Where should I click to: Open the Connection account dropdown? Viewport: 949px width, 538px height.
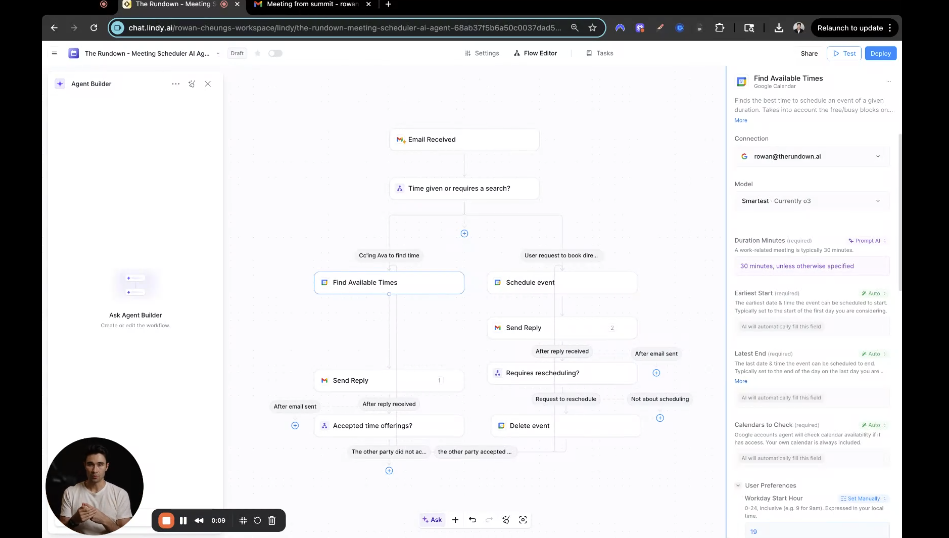click(811, 157)
